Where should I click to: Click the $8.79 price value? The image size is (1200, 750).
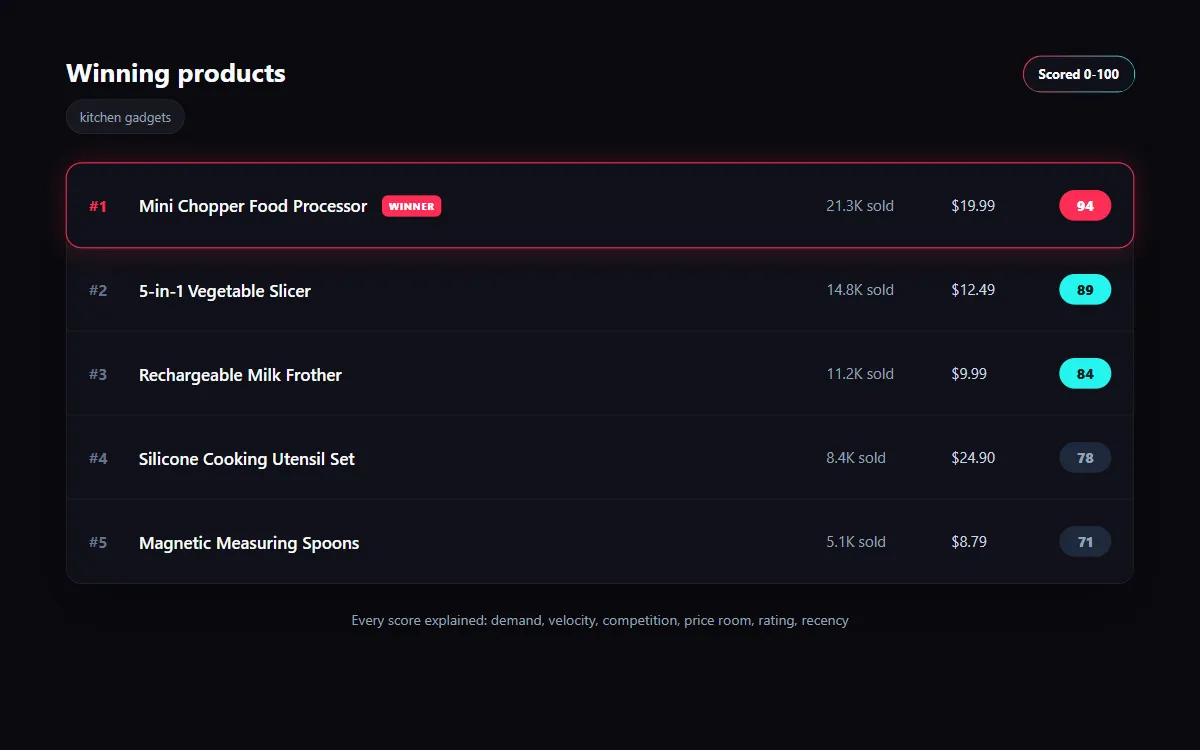point(969,542)
